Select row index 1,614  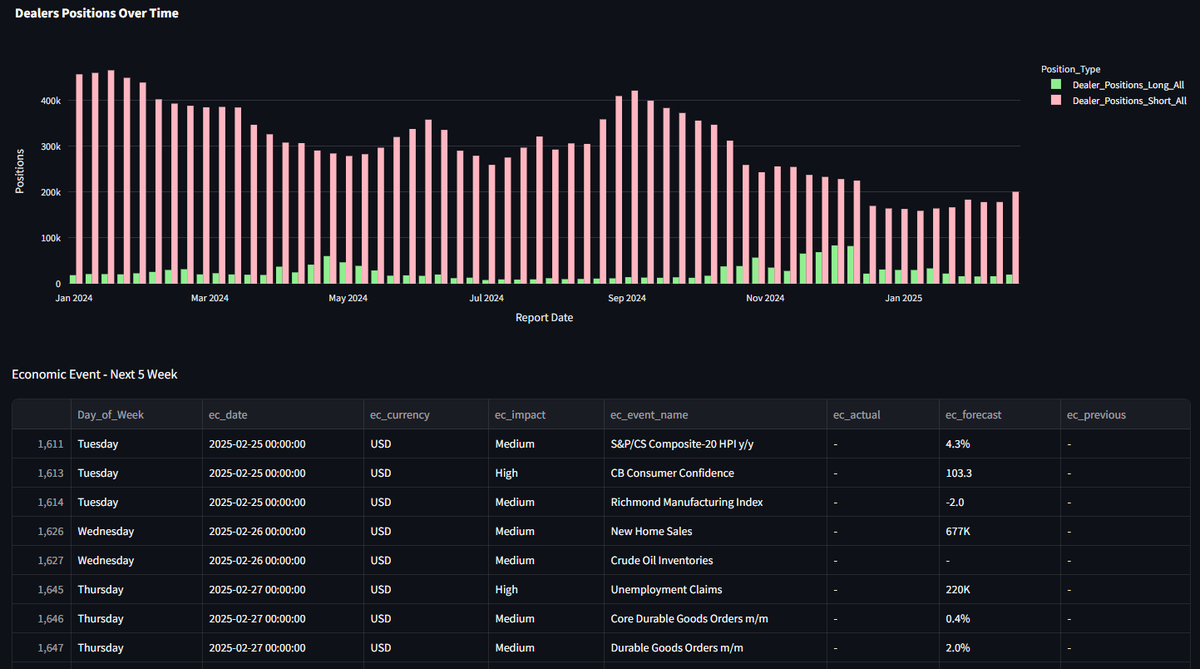(x=41, y=502)
